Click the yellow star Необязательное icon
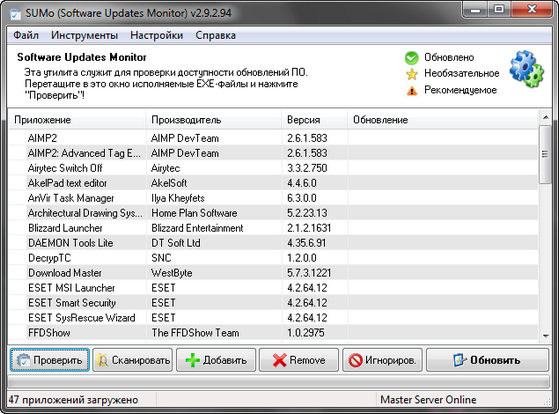 click(x=412, y=74)
